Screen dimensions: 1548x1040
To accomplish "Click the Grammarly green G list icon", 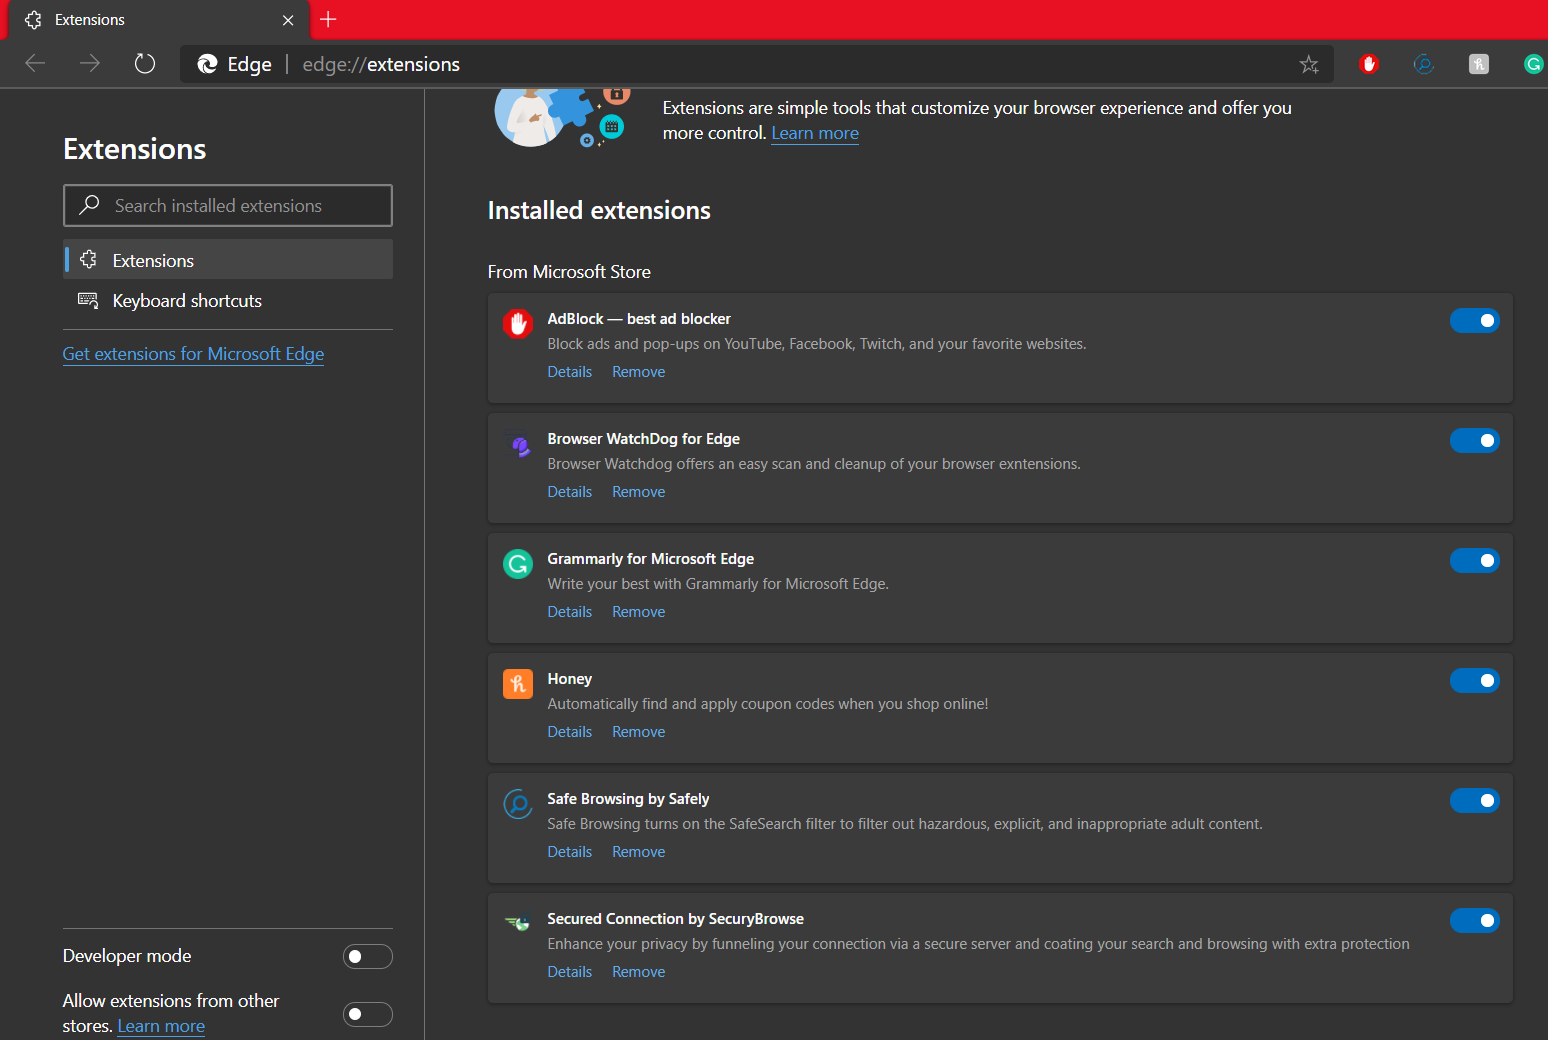I will click(518, 564).
